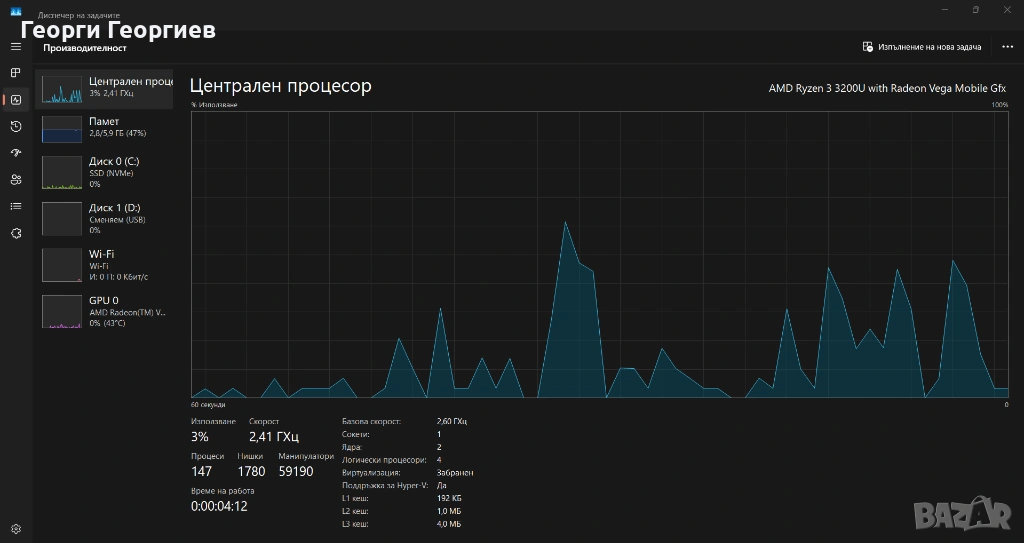Switch to the Users sidebar icon
The image size is (1024, 543).
pyautogui.click(x=16, y=180)
